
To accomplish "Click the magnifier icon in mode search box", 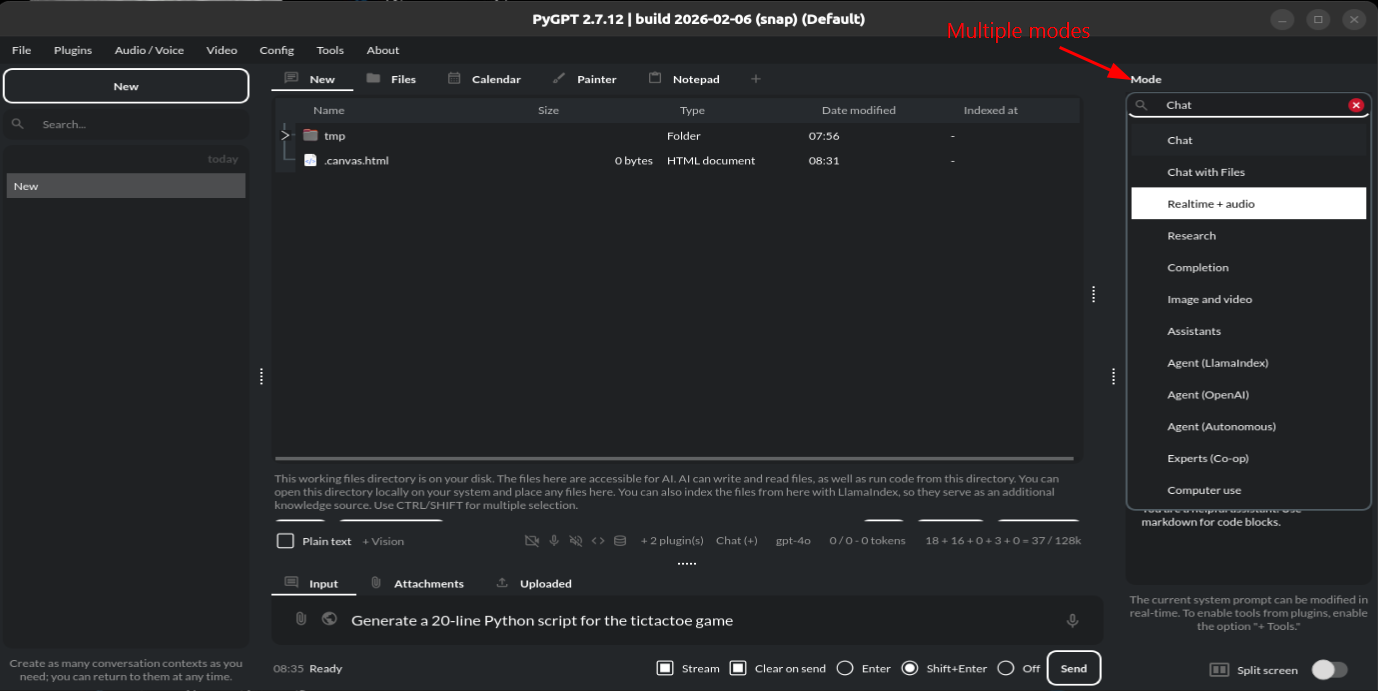I will tap(1141, 105).
